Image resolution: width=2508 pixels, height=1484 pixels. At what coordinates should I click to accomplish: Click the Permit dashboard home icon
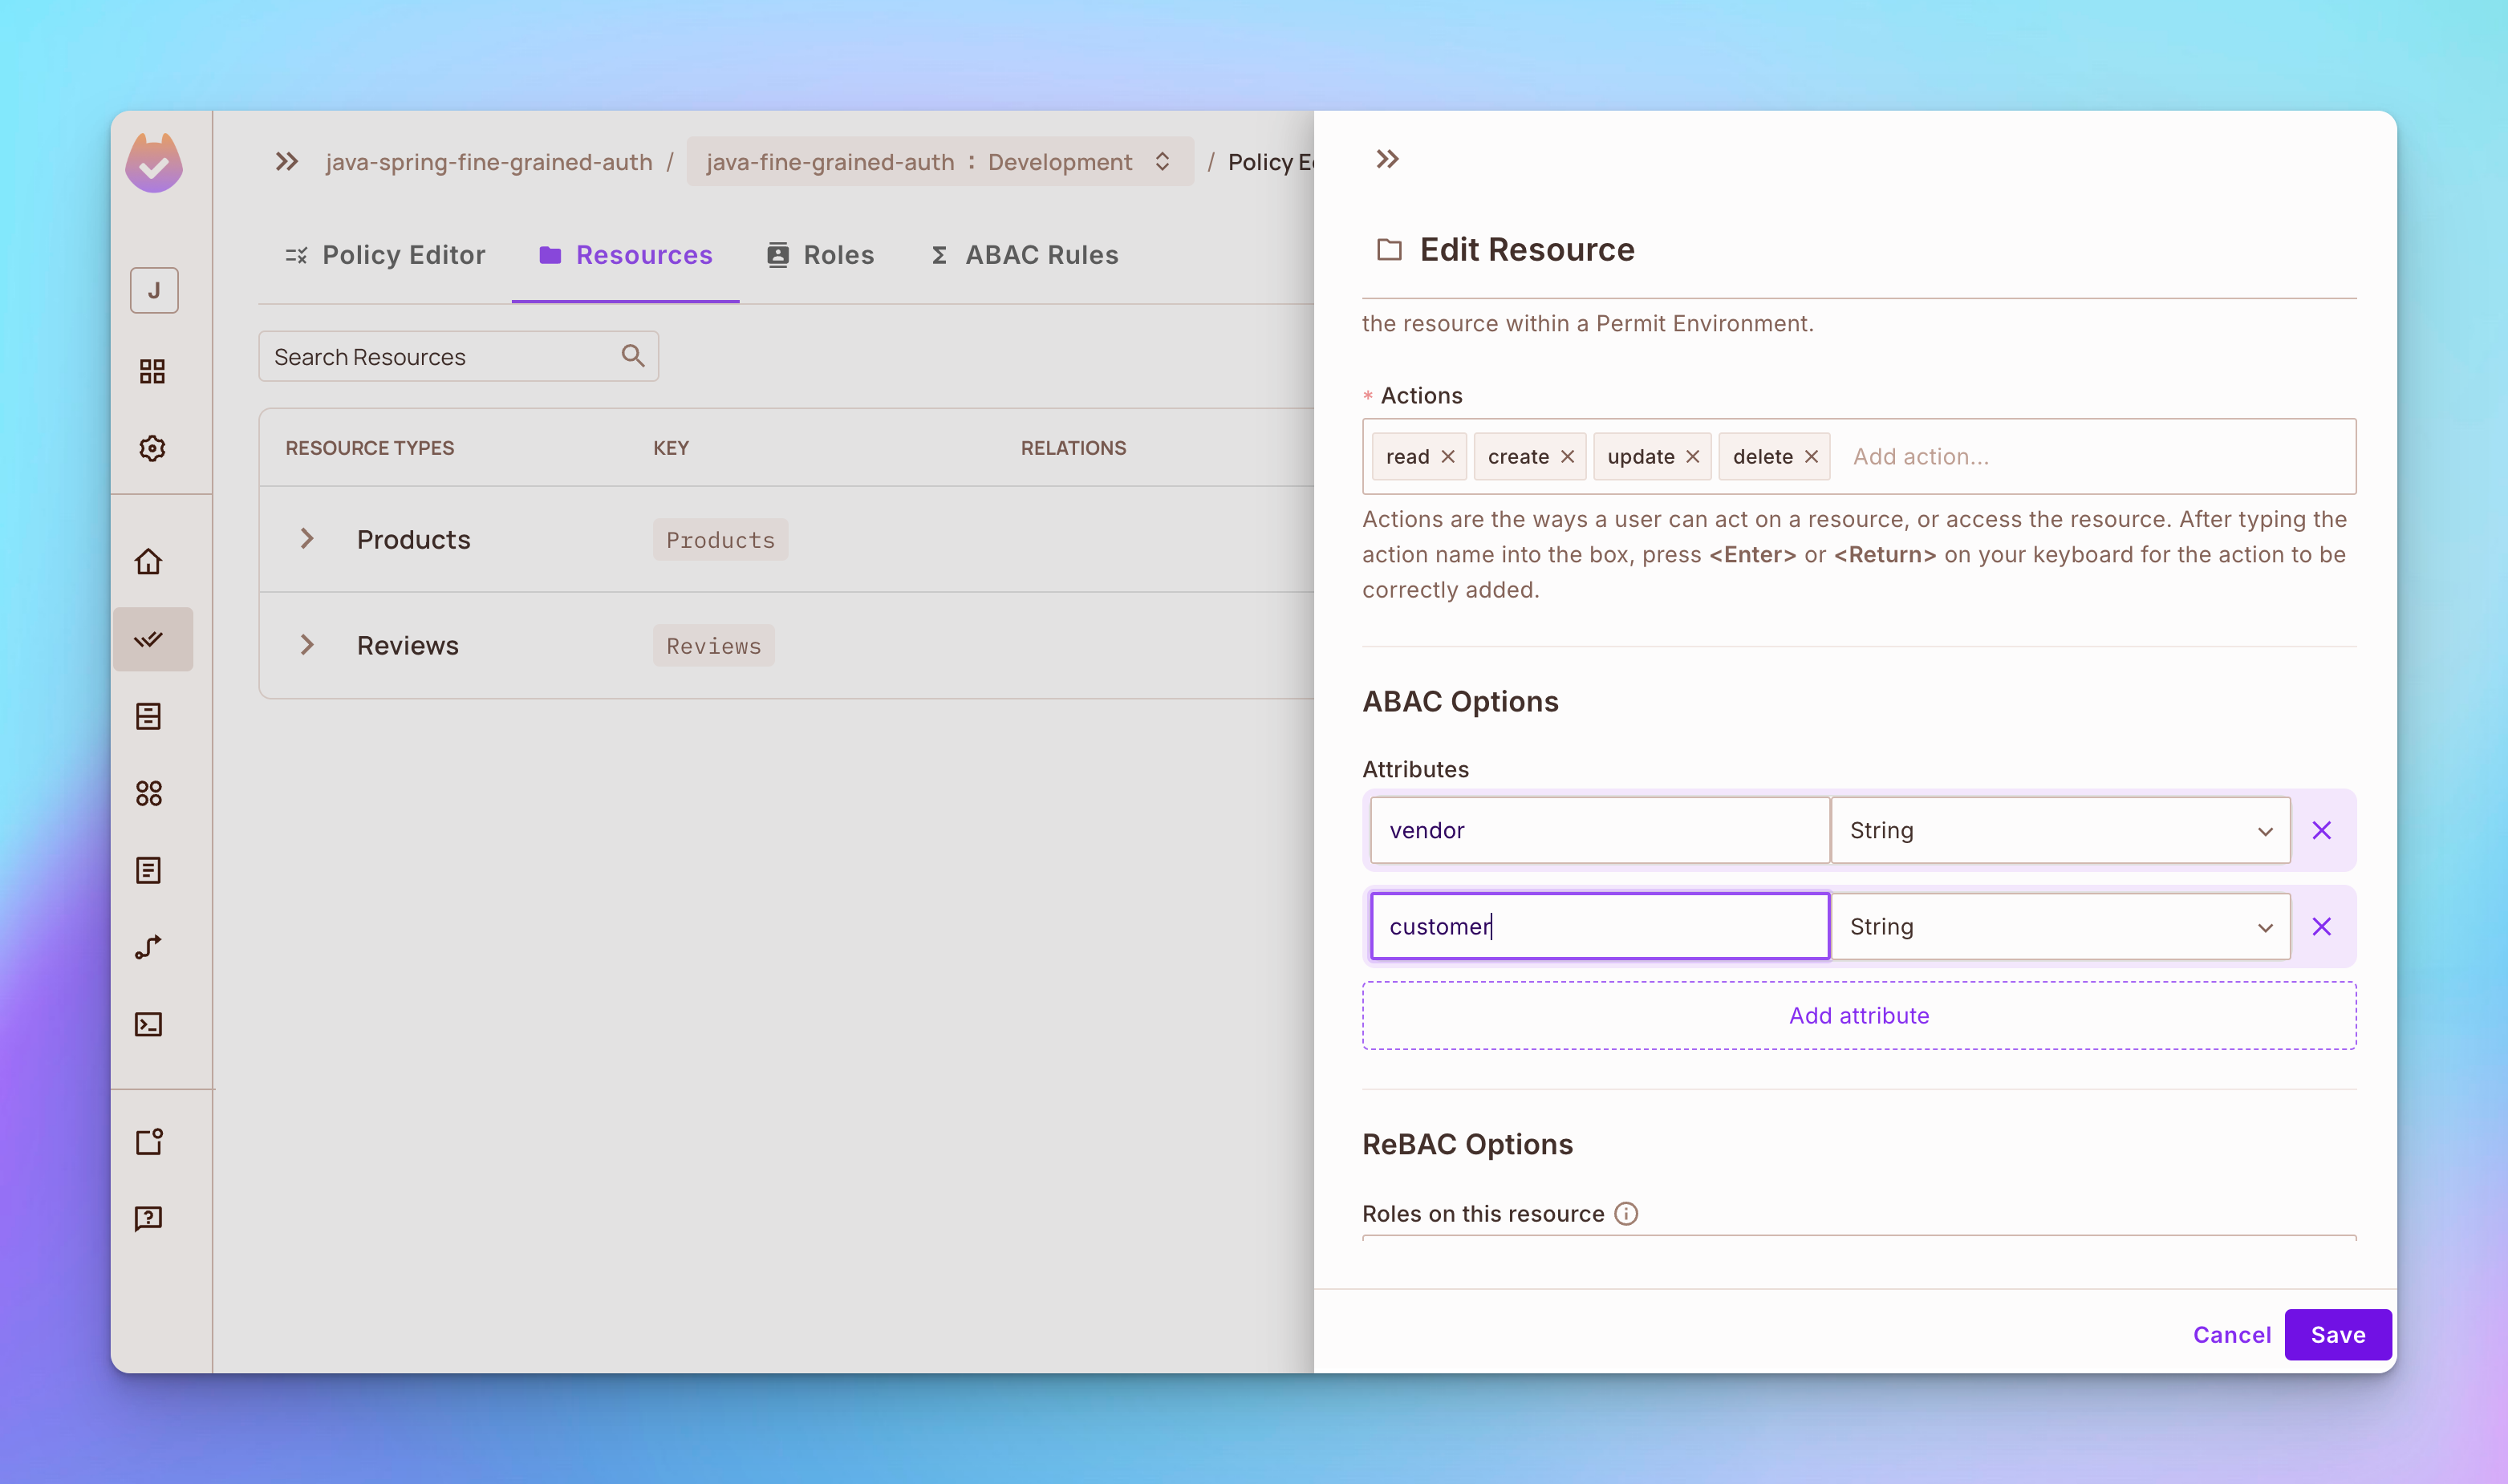coord(152,562)
